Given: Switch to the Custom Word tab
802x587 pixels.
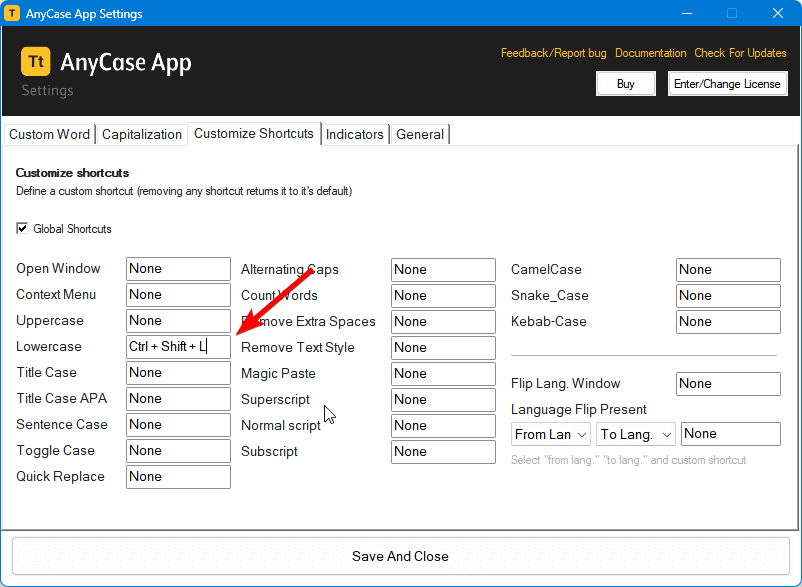Looking at the screenshot, I should click(50, 134).
